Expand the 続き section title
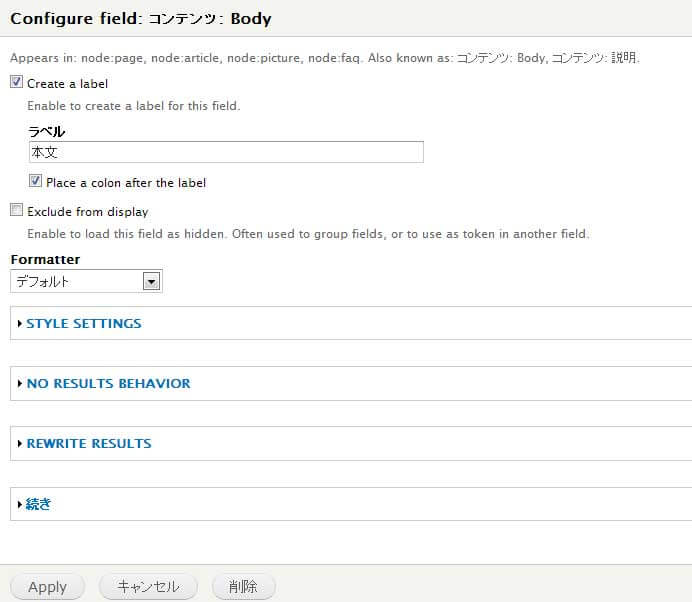The height and width of the screenshot is (602, 692). pyautogui.click(x=38, y=505)
